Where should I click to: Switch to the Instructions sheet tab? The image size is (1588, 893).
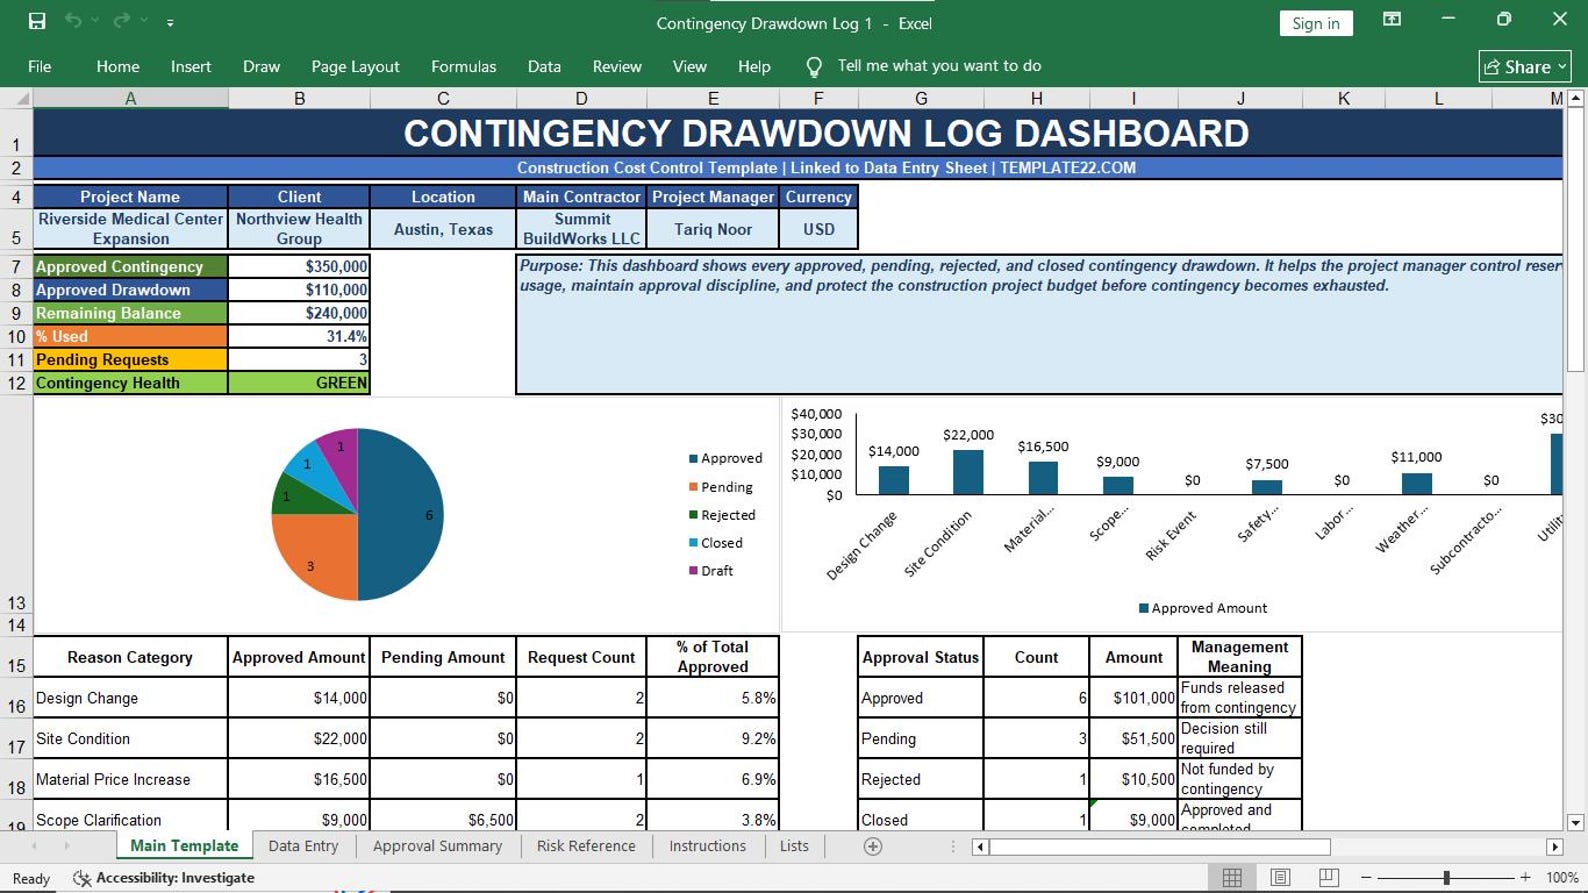pos(707,846)
